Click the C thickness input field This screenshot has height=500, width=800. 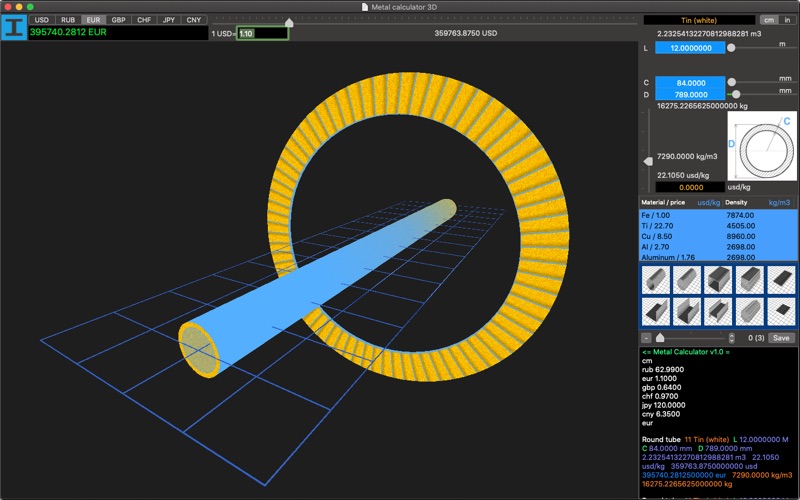pos(690,83)
